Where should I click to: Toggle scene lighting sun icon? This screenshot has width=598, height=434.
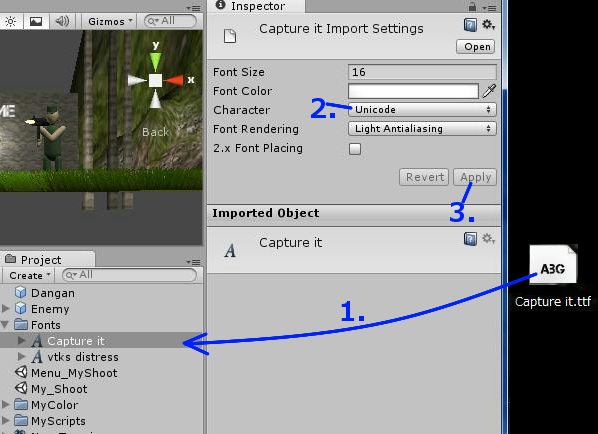coord(10,21)
